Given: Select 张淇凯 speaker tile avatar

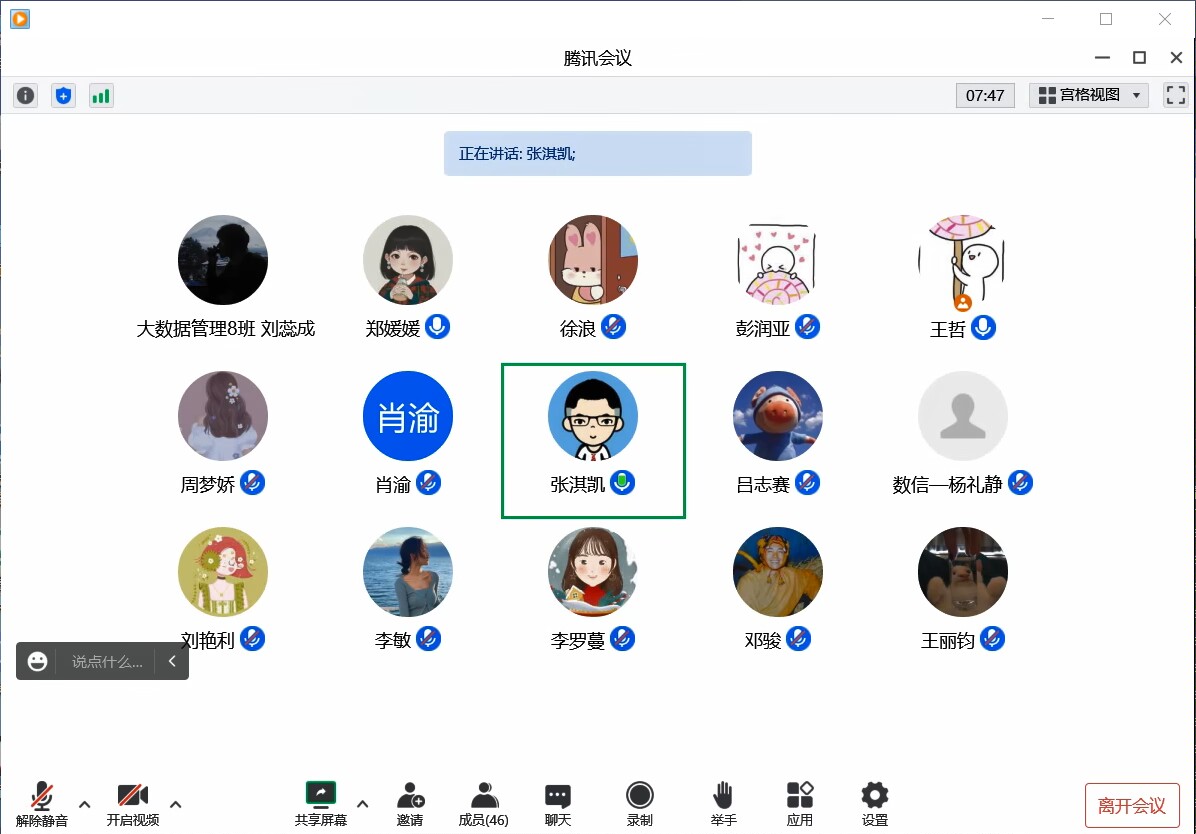Looking at the screenshot, I should 593,416.
